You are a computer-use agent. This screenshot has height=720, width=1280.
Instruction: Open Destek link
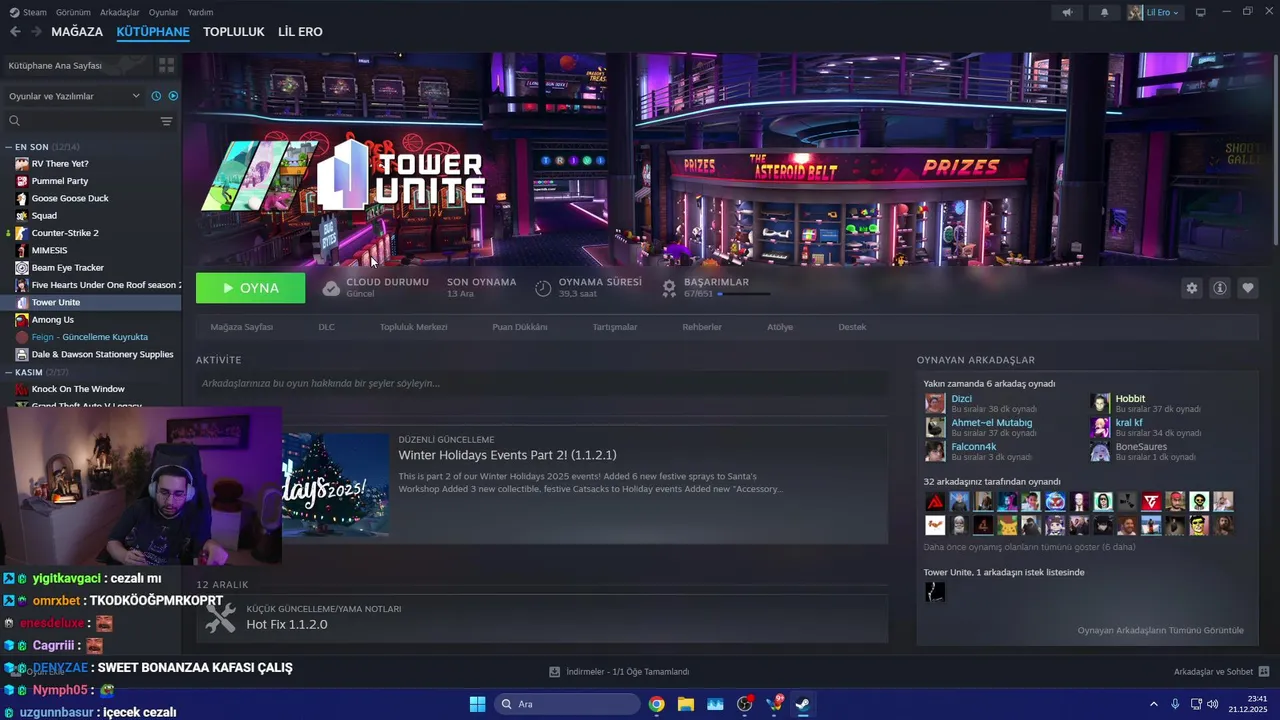(x=852, y=327)
